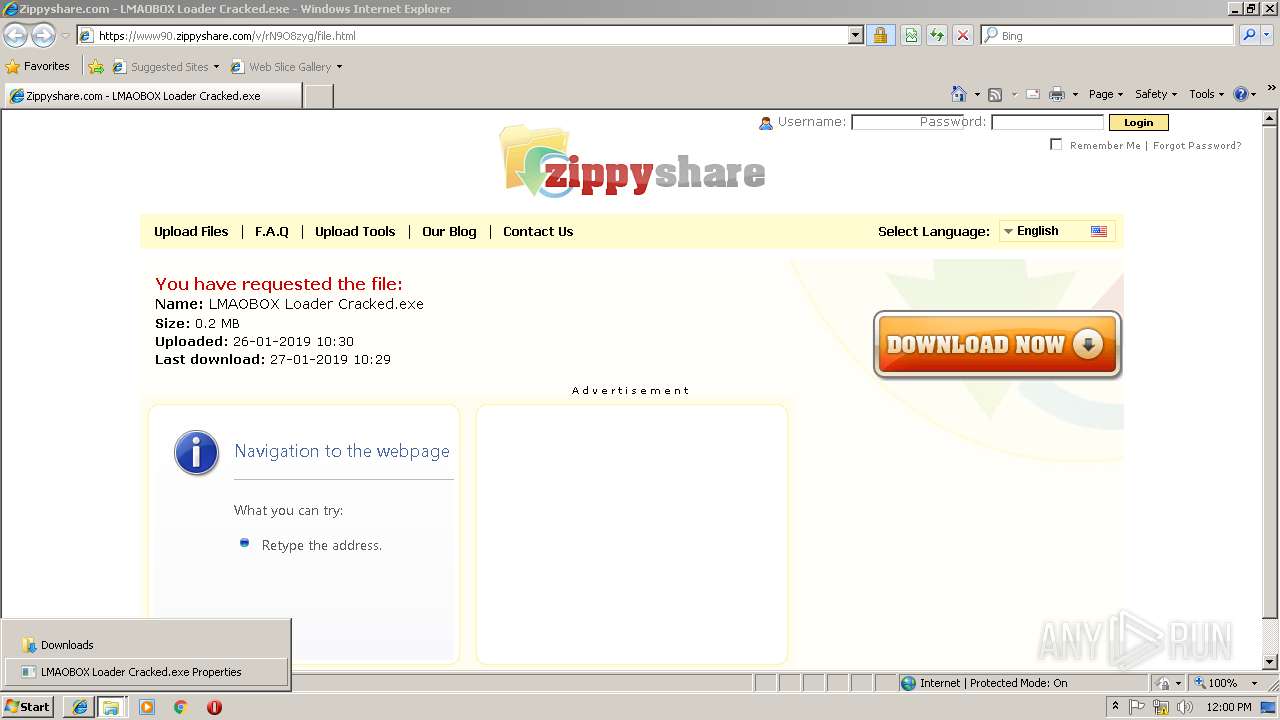This screenshot has width=1280, height=720.
Task: Click the Opera taskbar icon
Action: (214, 707)
